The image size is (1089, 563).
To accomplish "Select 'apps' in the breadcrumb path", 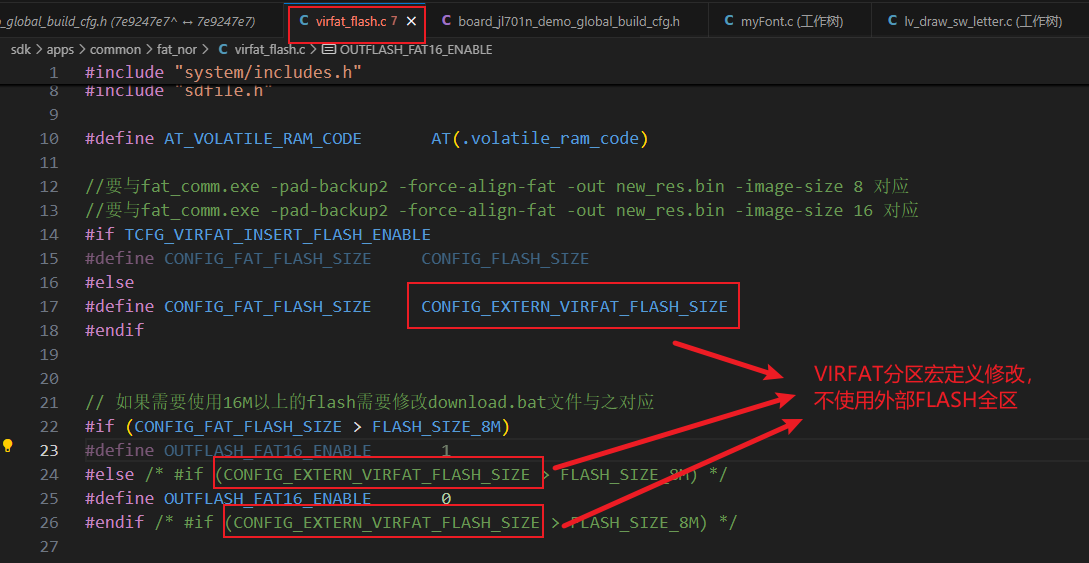I will click(60, 50).
